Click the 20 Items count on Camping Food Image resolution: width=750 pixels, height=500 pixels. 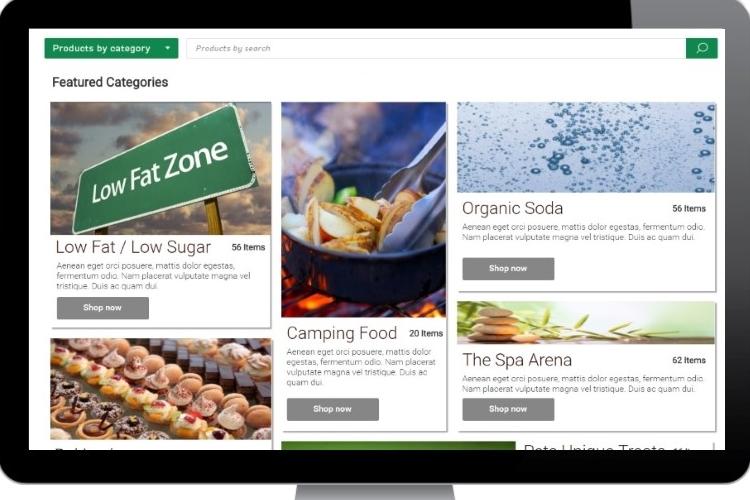point(426,333)
